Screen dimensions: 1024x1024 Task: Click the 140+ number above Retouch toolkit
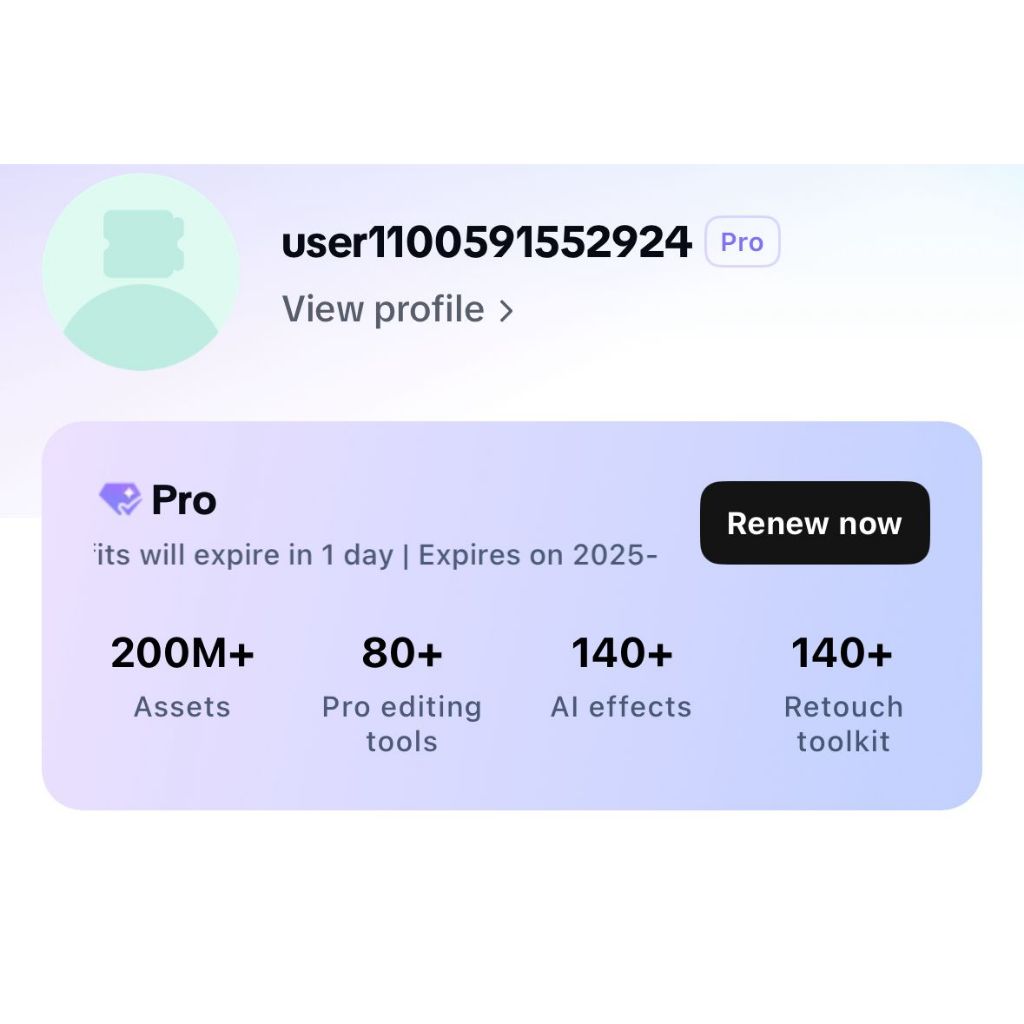842,653
